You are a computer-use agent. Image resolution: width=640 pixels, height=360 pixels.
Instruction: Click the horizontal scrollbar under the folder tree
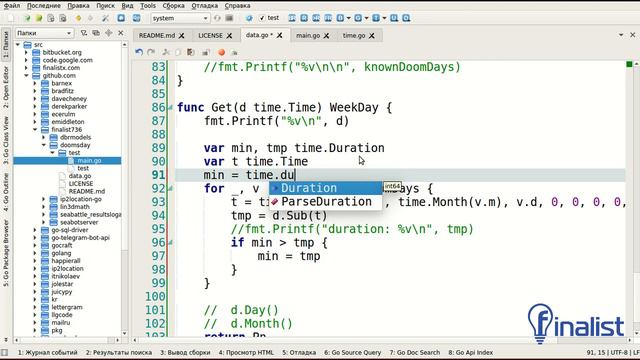[x=67, y=340]
